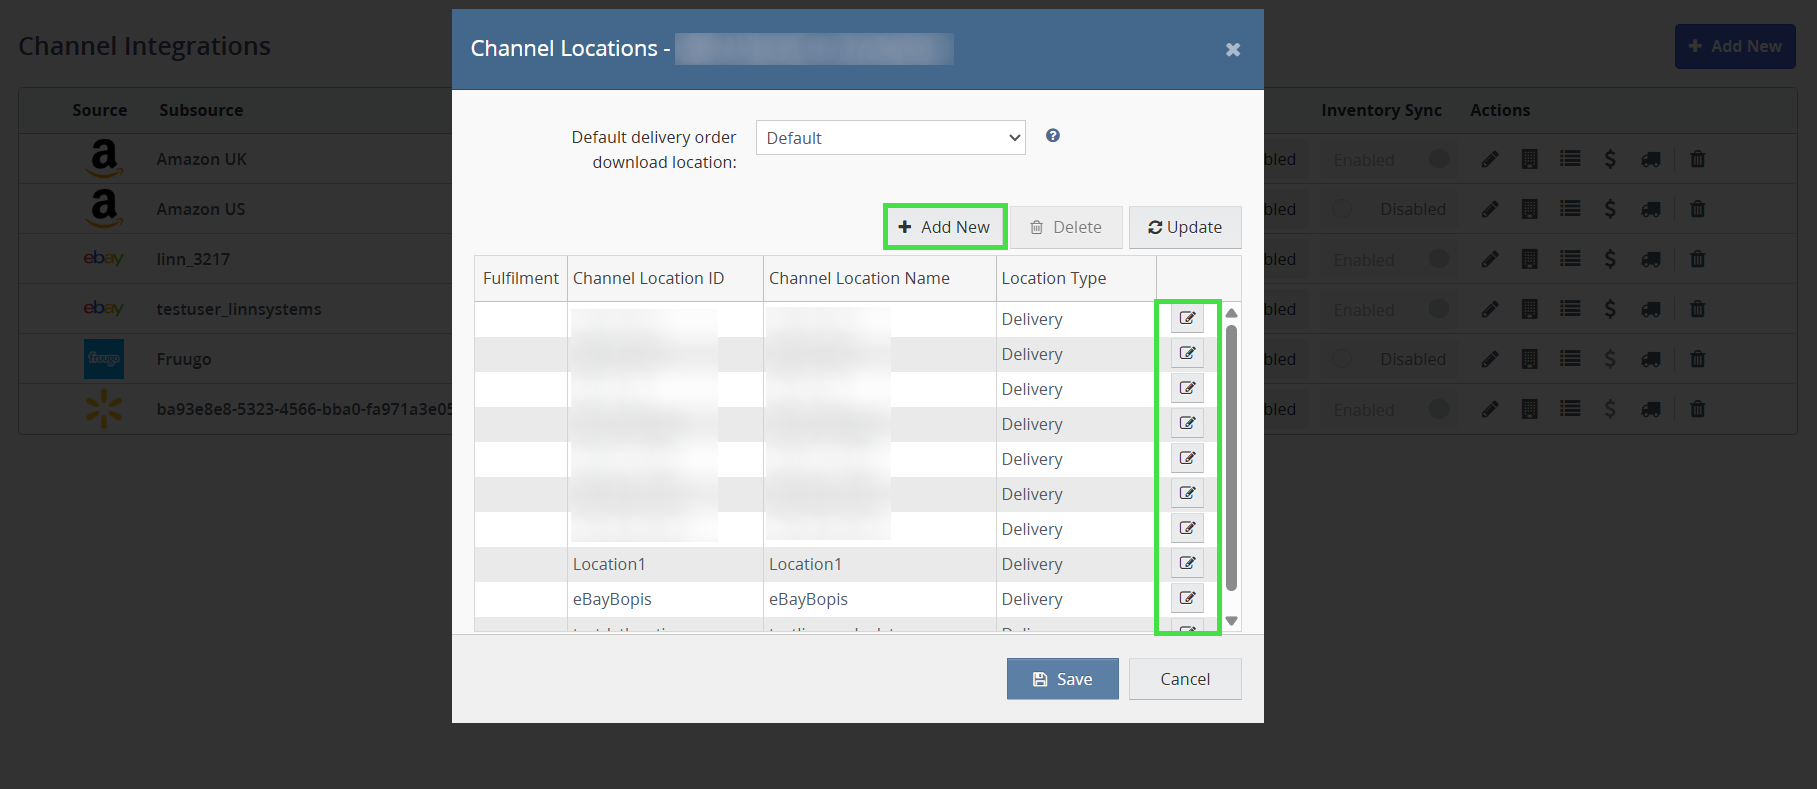Open the truck icon for Fruugo
The width and height of the screenshot is (1817, 789).
[1651, 359]
